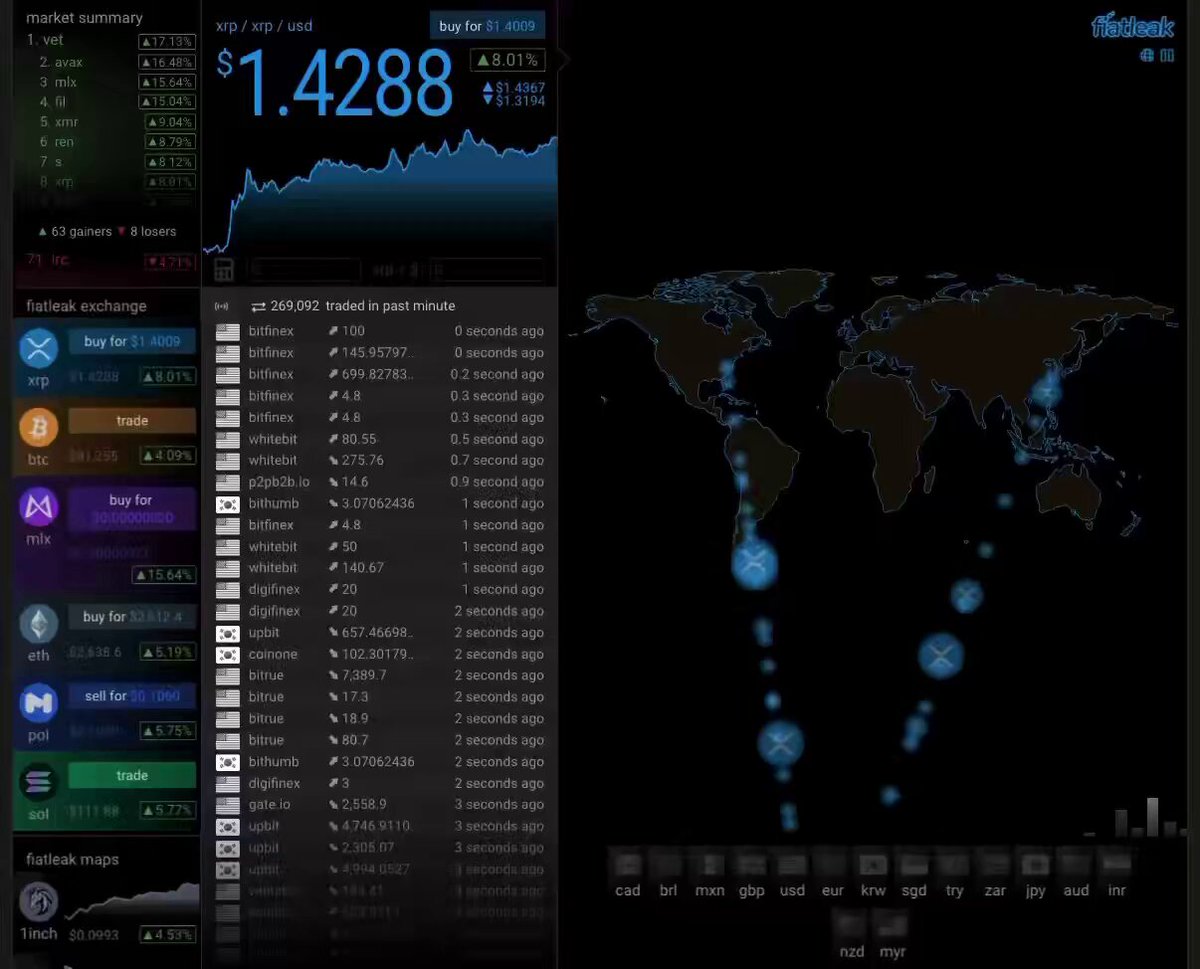Click the 1inch mini chart in fiatleak maps
The height and width of the screenshot is (969, 1200).
tap(132, 901)
